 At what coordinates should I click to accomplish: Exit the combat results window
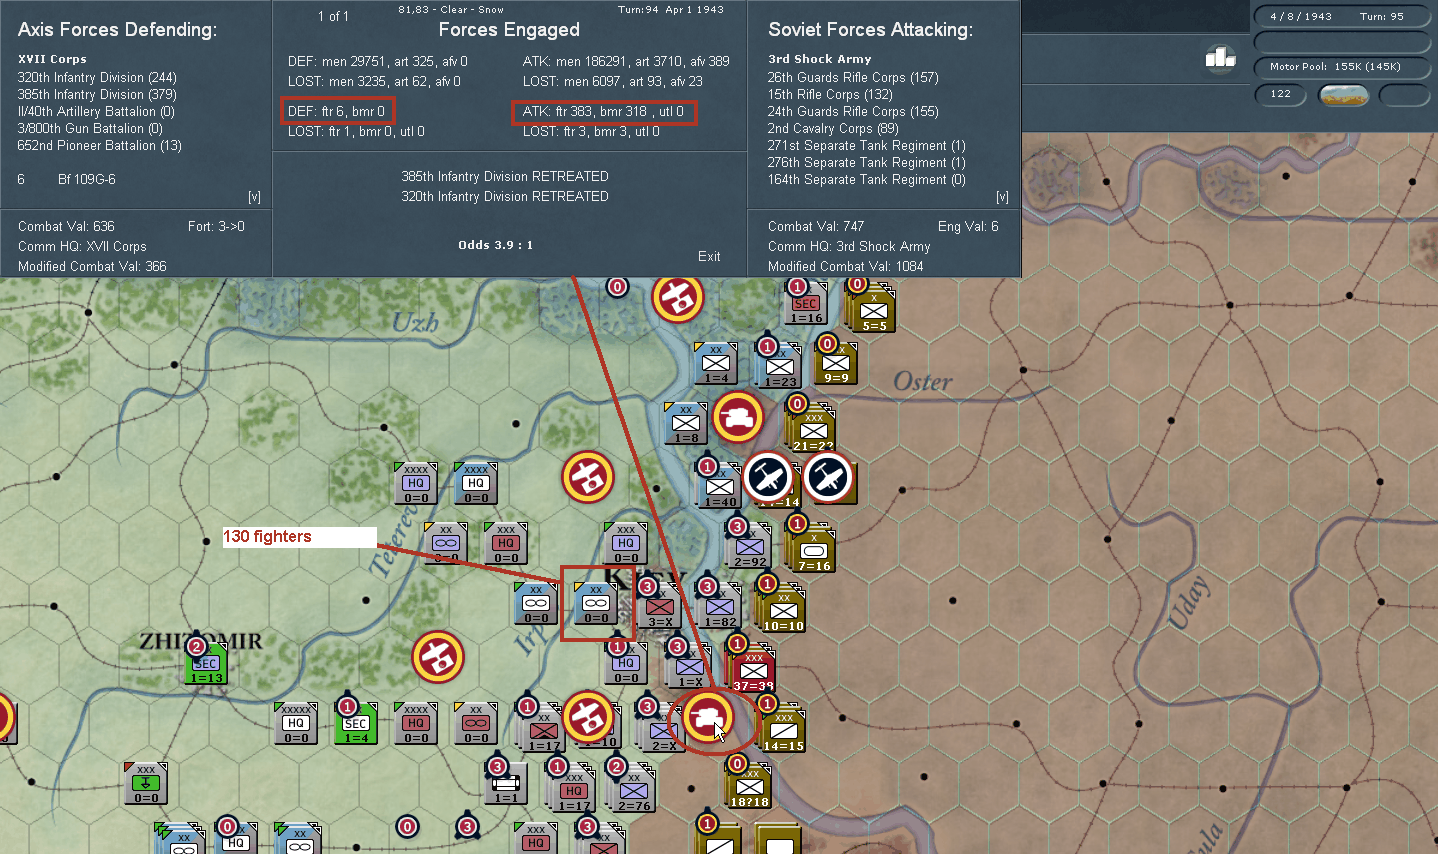709,256
